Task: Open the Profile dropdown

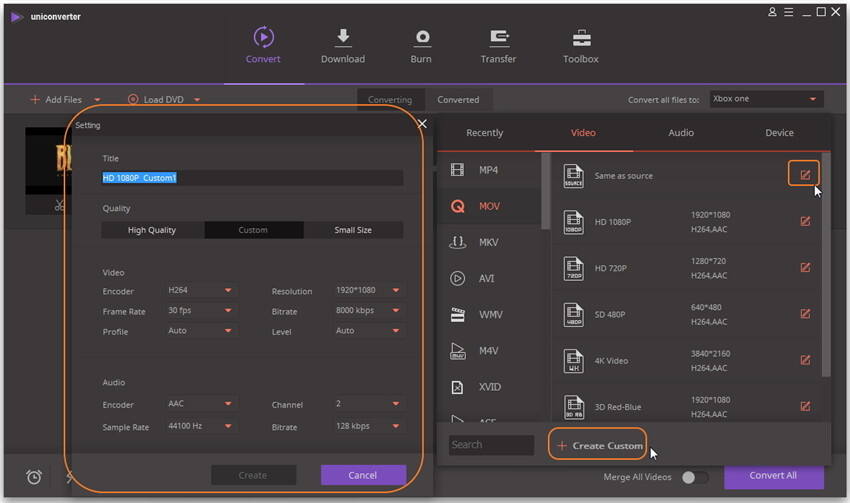Action: click(x=199, y=331)
